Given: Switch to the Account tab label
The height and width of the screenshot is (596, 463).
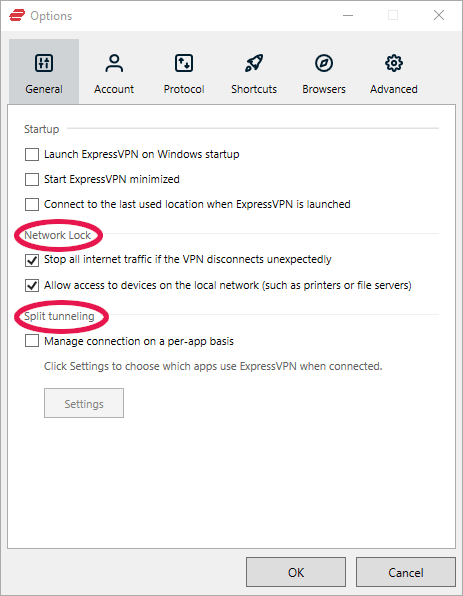Looking at the screenshot, I should (114, 89).
